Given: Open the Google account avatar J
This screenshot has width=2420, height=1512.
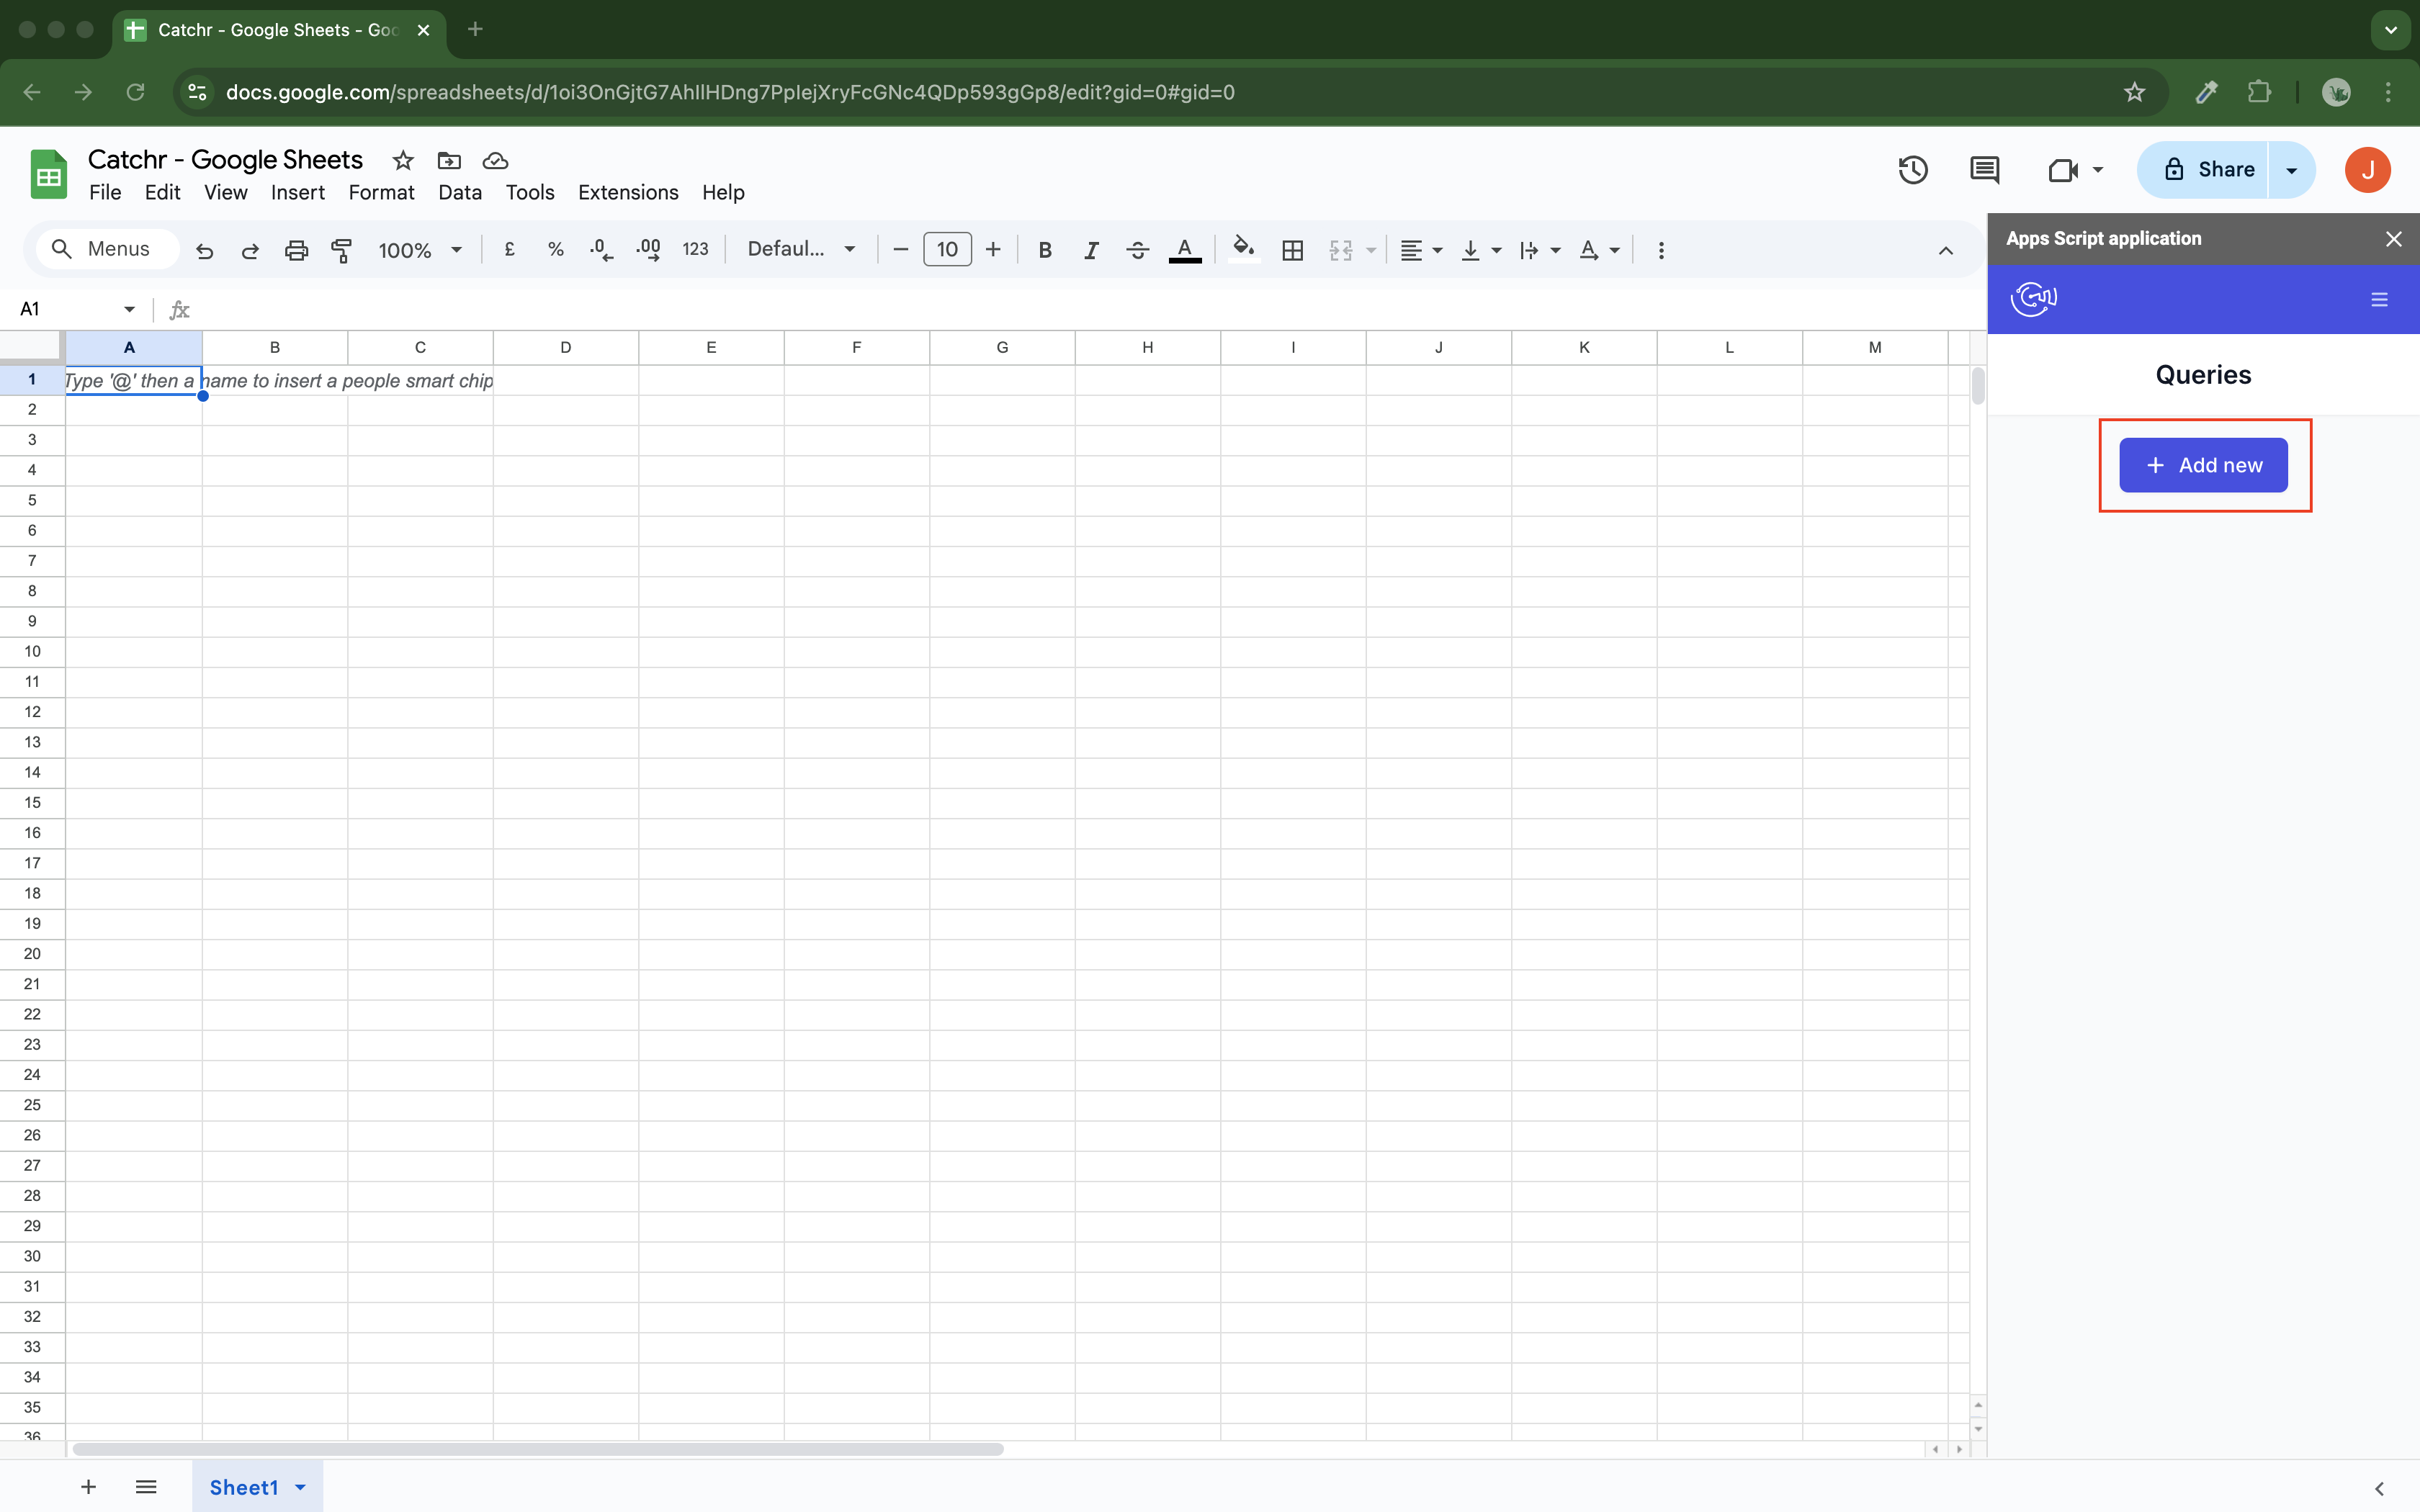Looking at the screenshot, I should 2367,169.
